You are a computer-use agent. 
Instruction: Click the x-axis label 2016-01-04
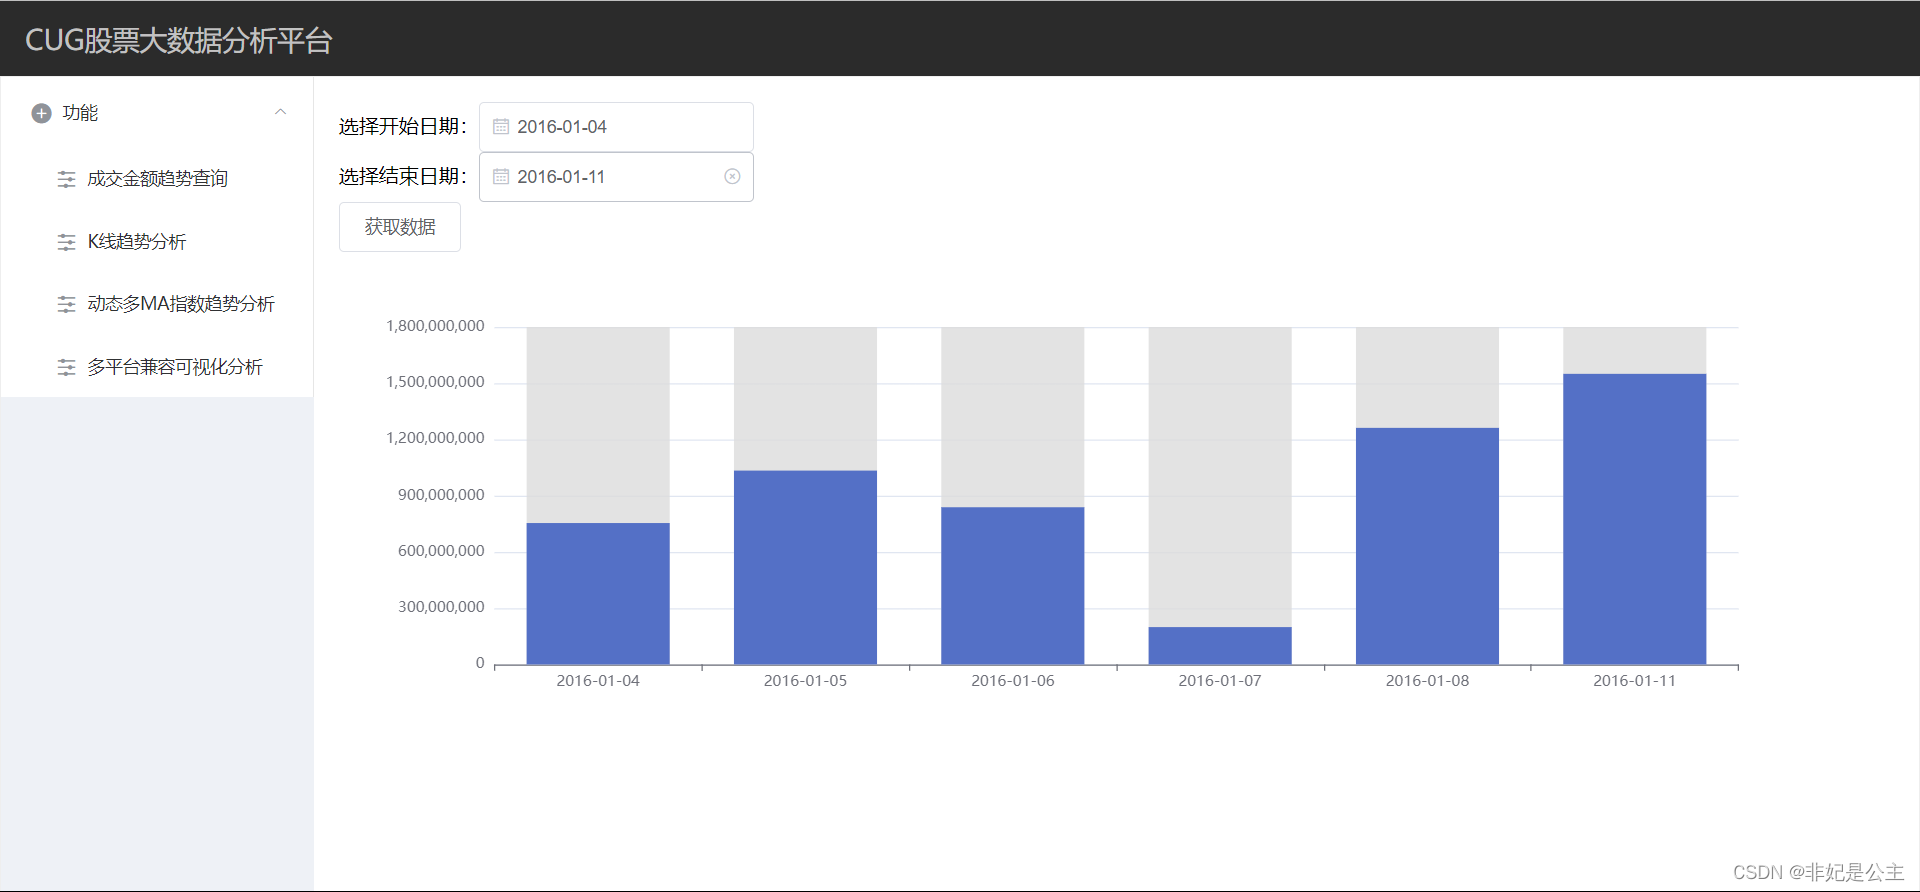click(598, 681)
